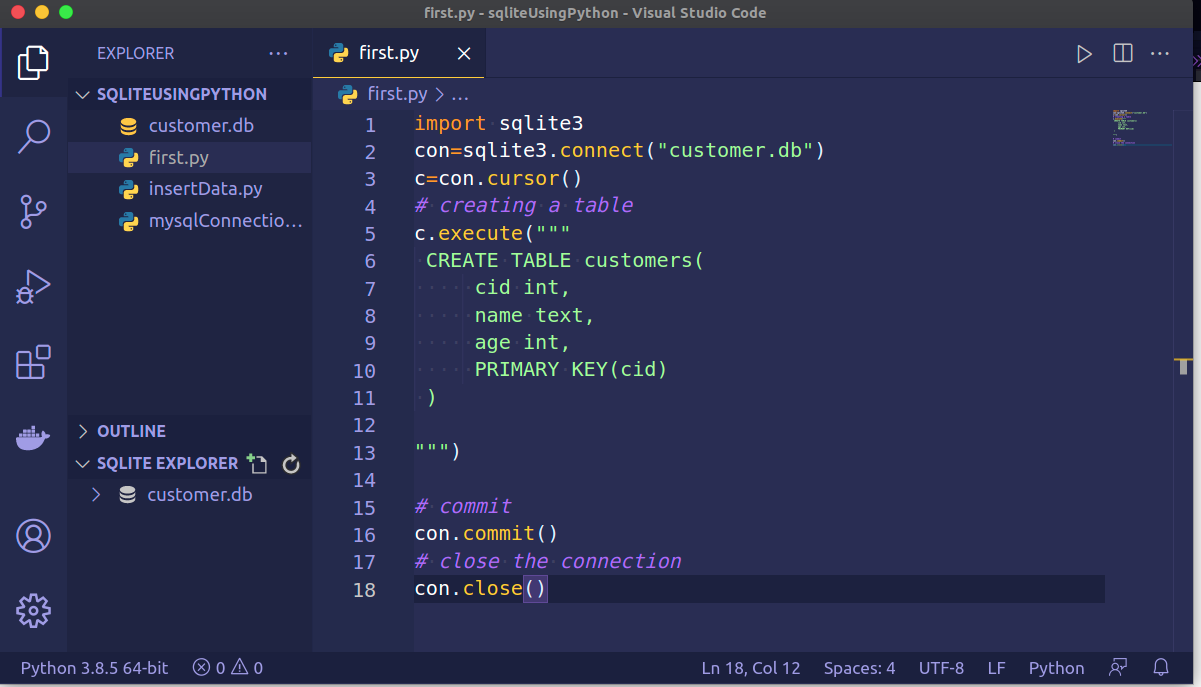Open the Manage gear menu
Viewport: 1201px width, 687px height.
click(x=33, y=610)
